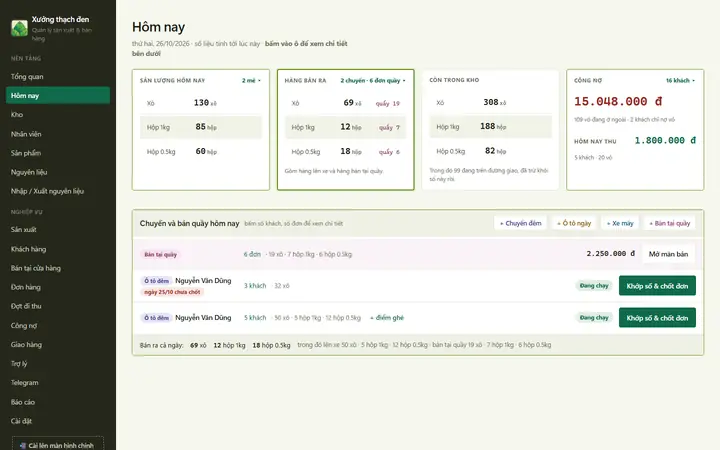Click the Mở màn bán button

[668, 254]
